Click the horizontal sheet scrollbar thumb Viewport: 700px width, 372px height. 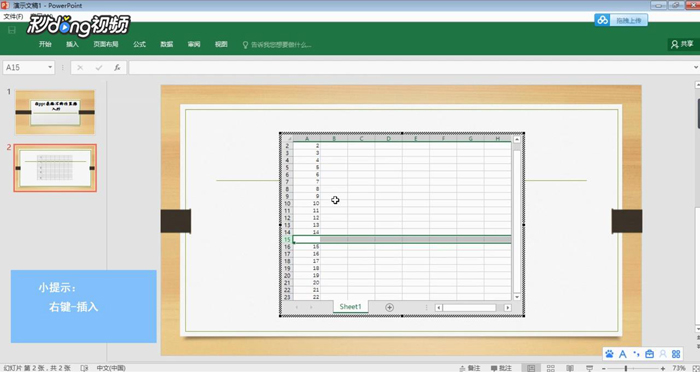[x=469, y=308]
